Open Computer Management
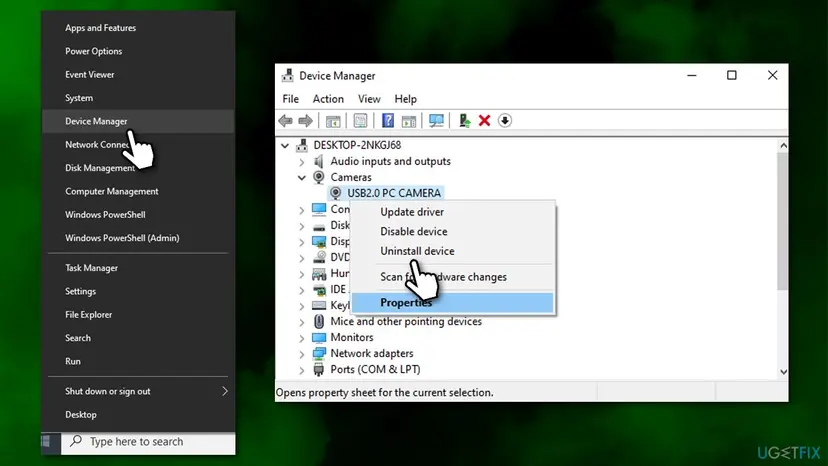This screenshot has height=466, width=828. pos(138,191)
